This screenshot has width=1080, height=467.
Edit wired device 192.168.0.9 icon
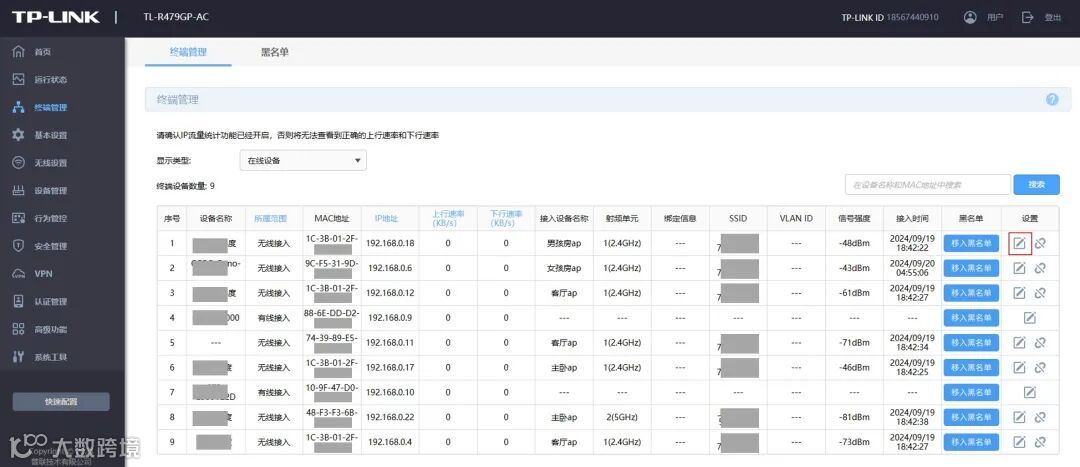coord(1030,318)
